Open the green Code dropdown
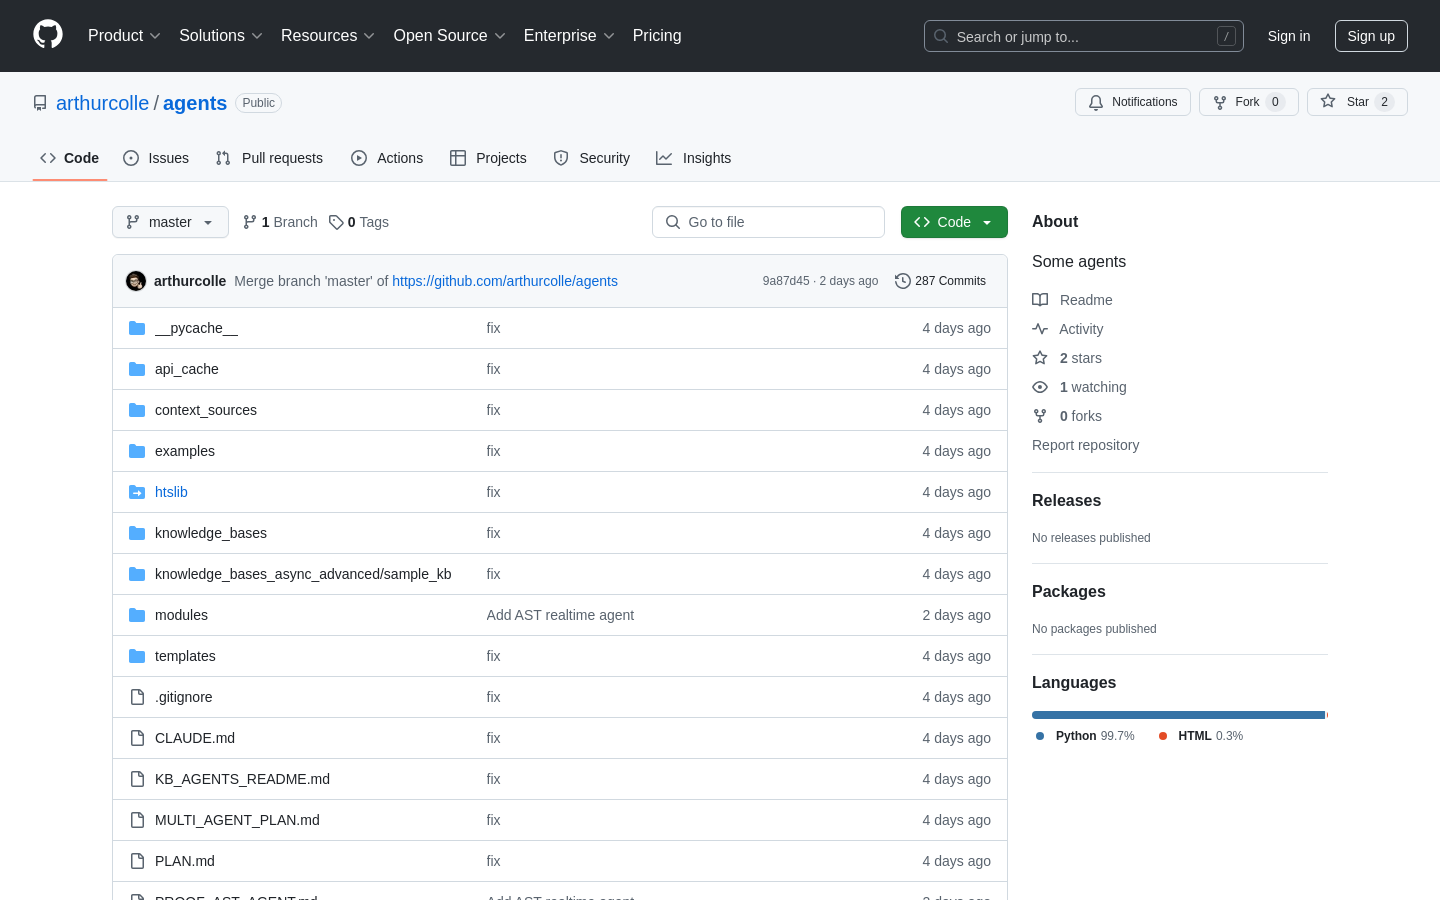1440x900 pixels. 954,222
